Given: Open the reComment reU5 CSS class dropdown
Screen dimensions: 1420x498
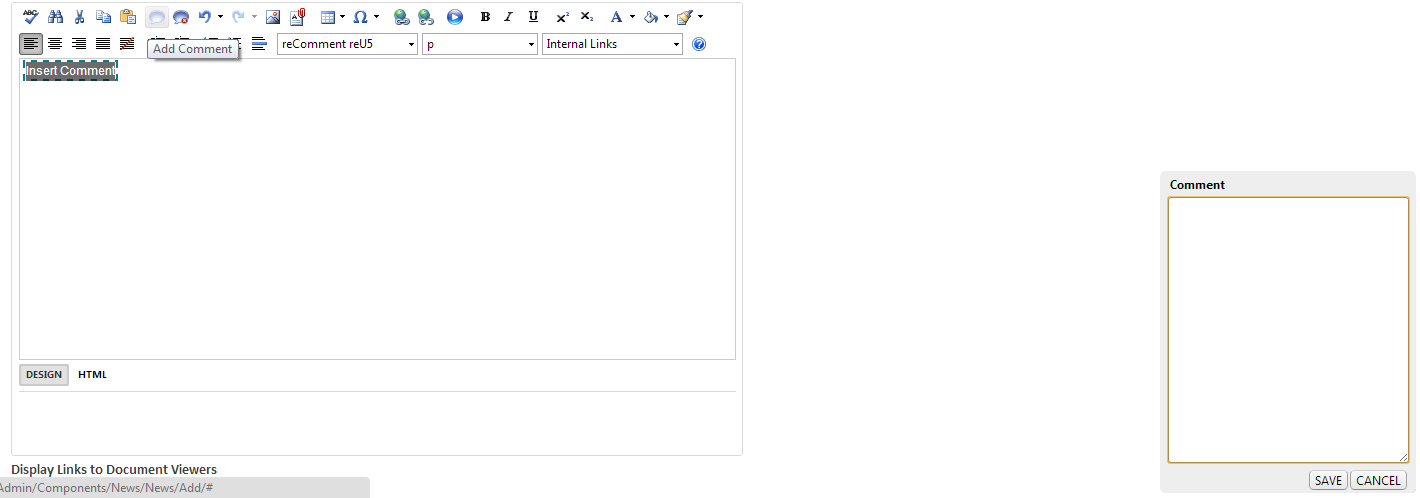Looking at the screenshot, I should click(347, 44).
